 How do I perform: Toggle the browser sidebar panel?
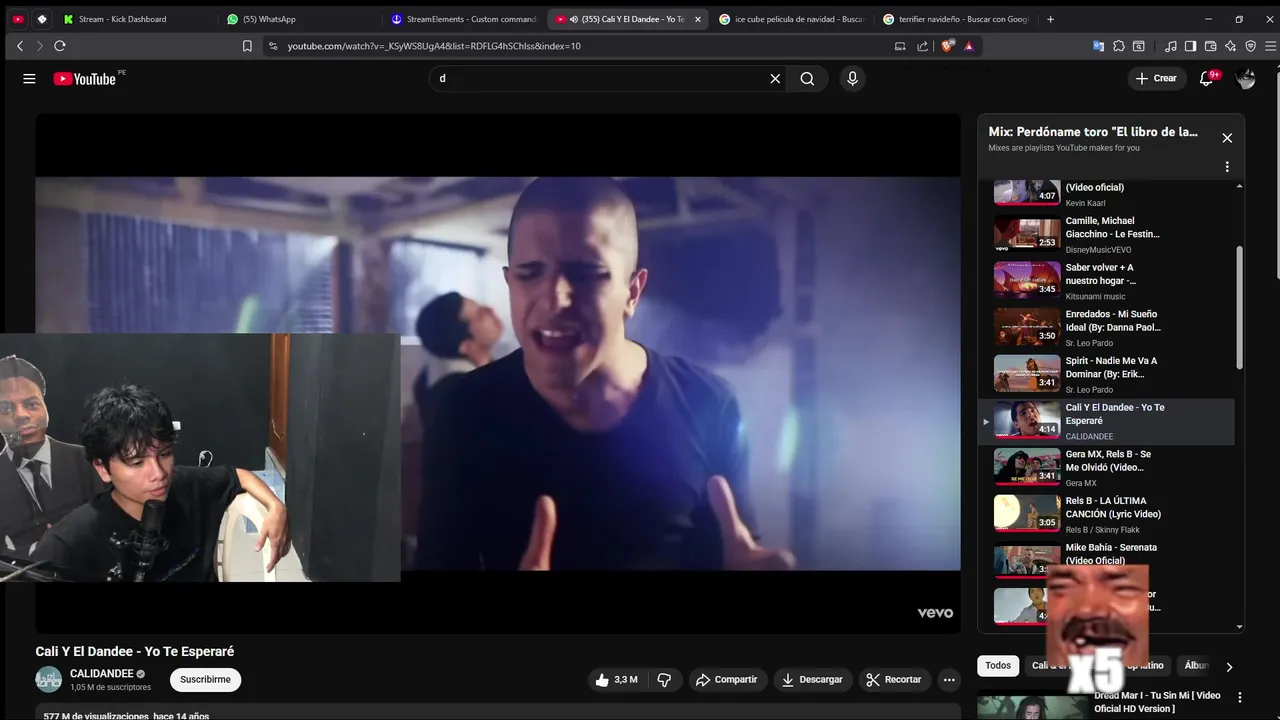(1190, 46)
